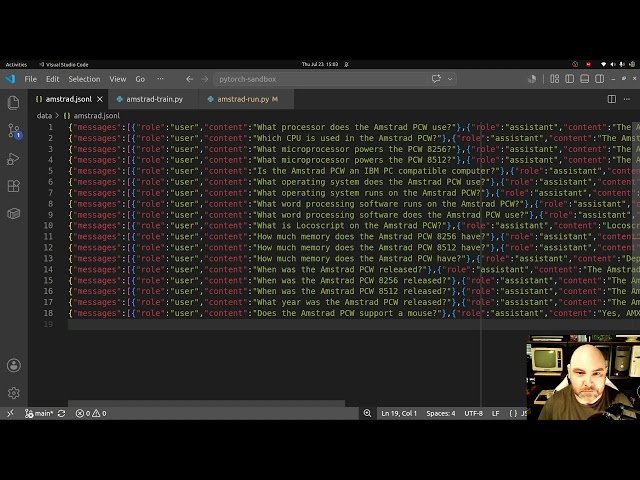Open the Explorer view in activity bar
The image size is (640, 480).
(x=13, y=102)
